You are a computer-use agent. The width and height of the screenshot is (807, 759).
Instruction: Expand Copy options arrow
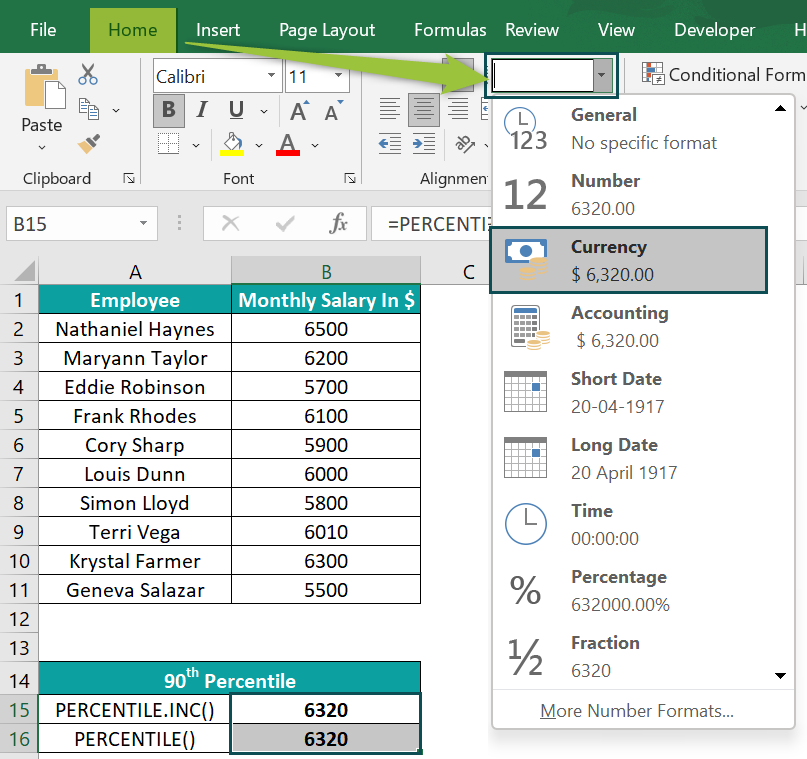click(116, 110)
